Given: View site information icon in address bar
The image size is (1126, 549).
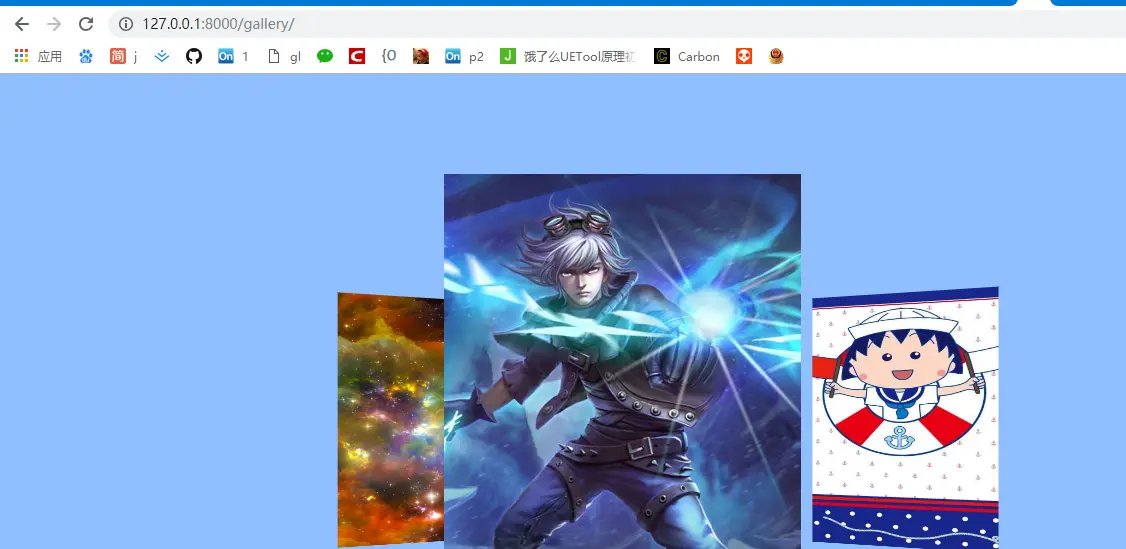Looking at the screenshot, I should coord(126,24).
